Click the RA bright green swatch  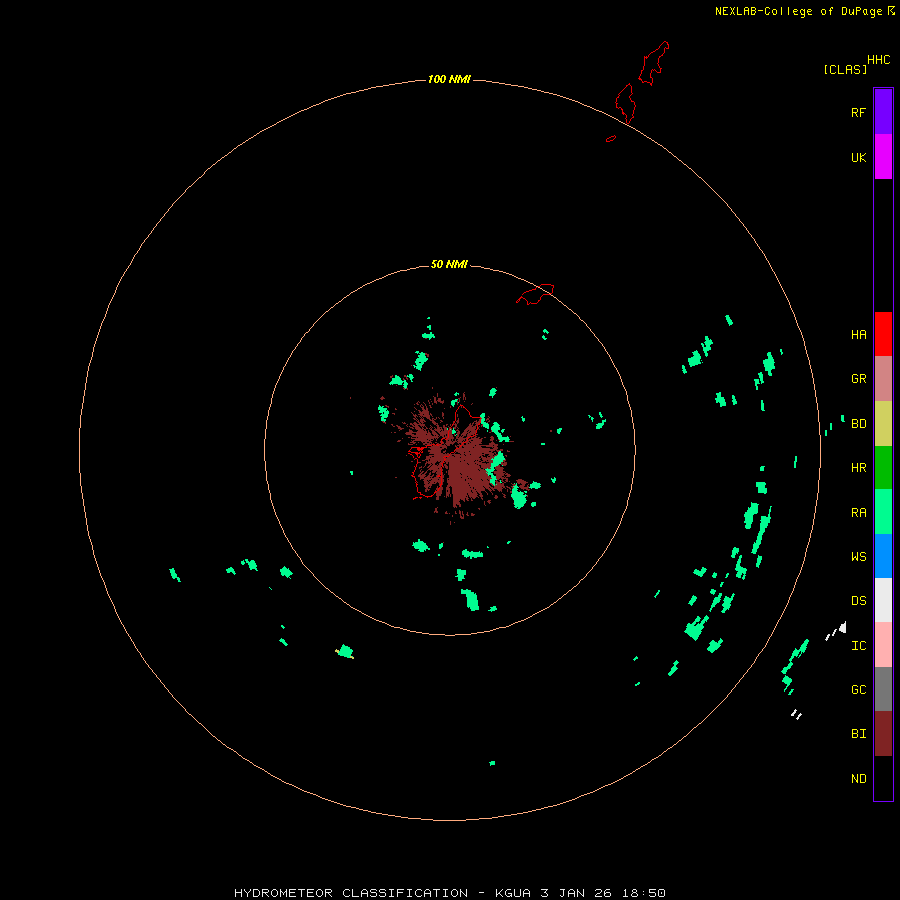click(x=883, y=512)
